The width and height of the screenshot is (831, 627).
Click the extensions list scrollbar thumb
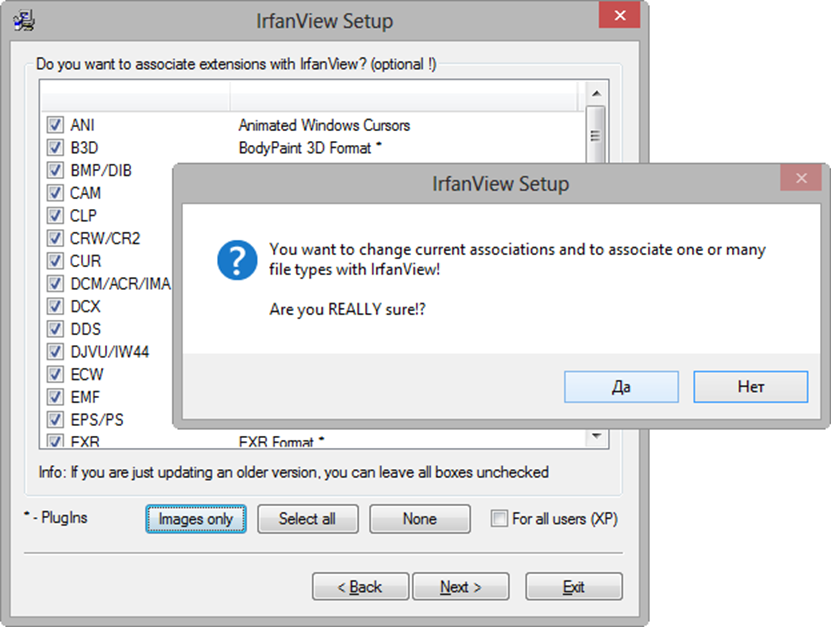click(596, 135)
